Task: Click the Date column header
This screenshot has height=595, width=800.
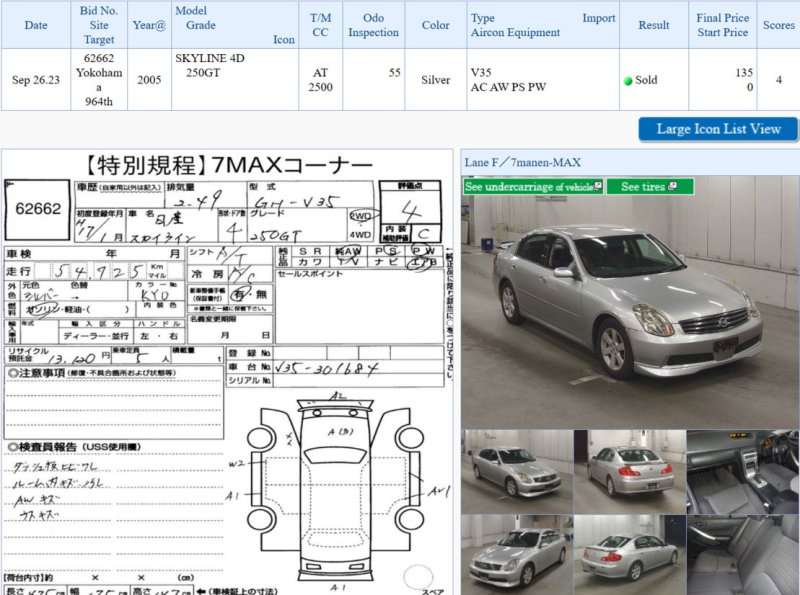Action: pos(35,25)
